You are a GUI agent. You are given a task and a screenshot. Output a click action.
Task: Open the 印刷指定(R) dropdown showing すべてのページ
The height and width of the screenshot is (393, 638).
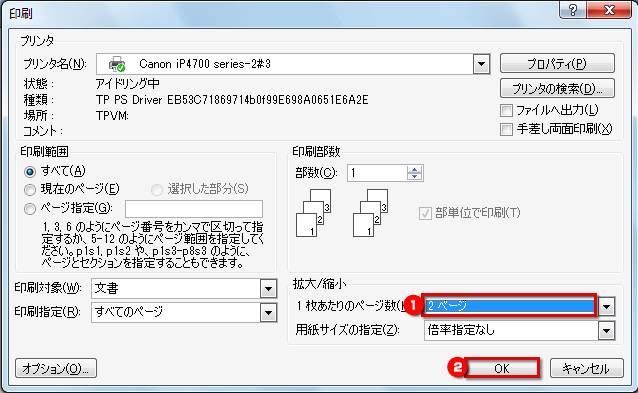pos(184,312)
